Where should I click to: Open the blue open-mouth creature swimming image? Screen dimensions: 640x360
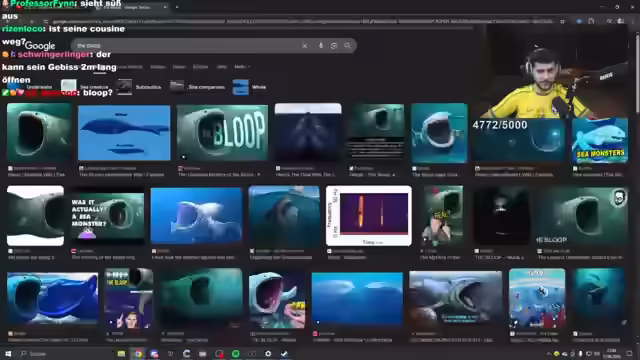tap(196, 216)
